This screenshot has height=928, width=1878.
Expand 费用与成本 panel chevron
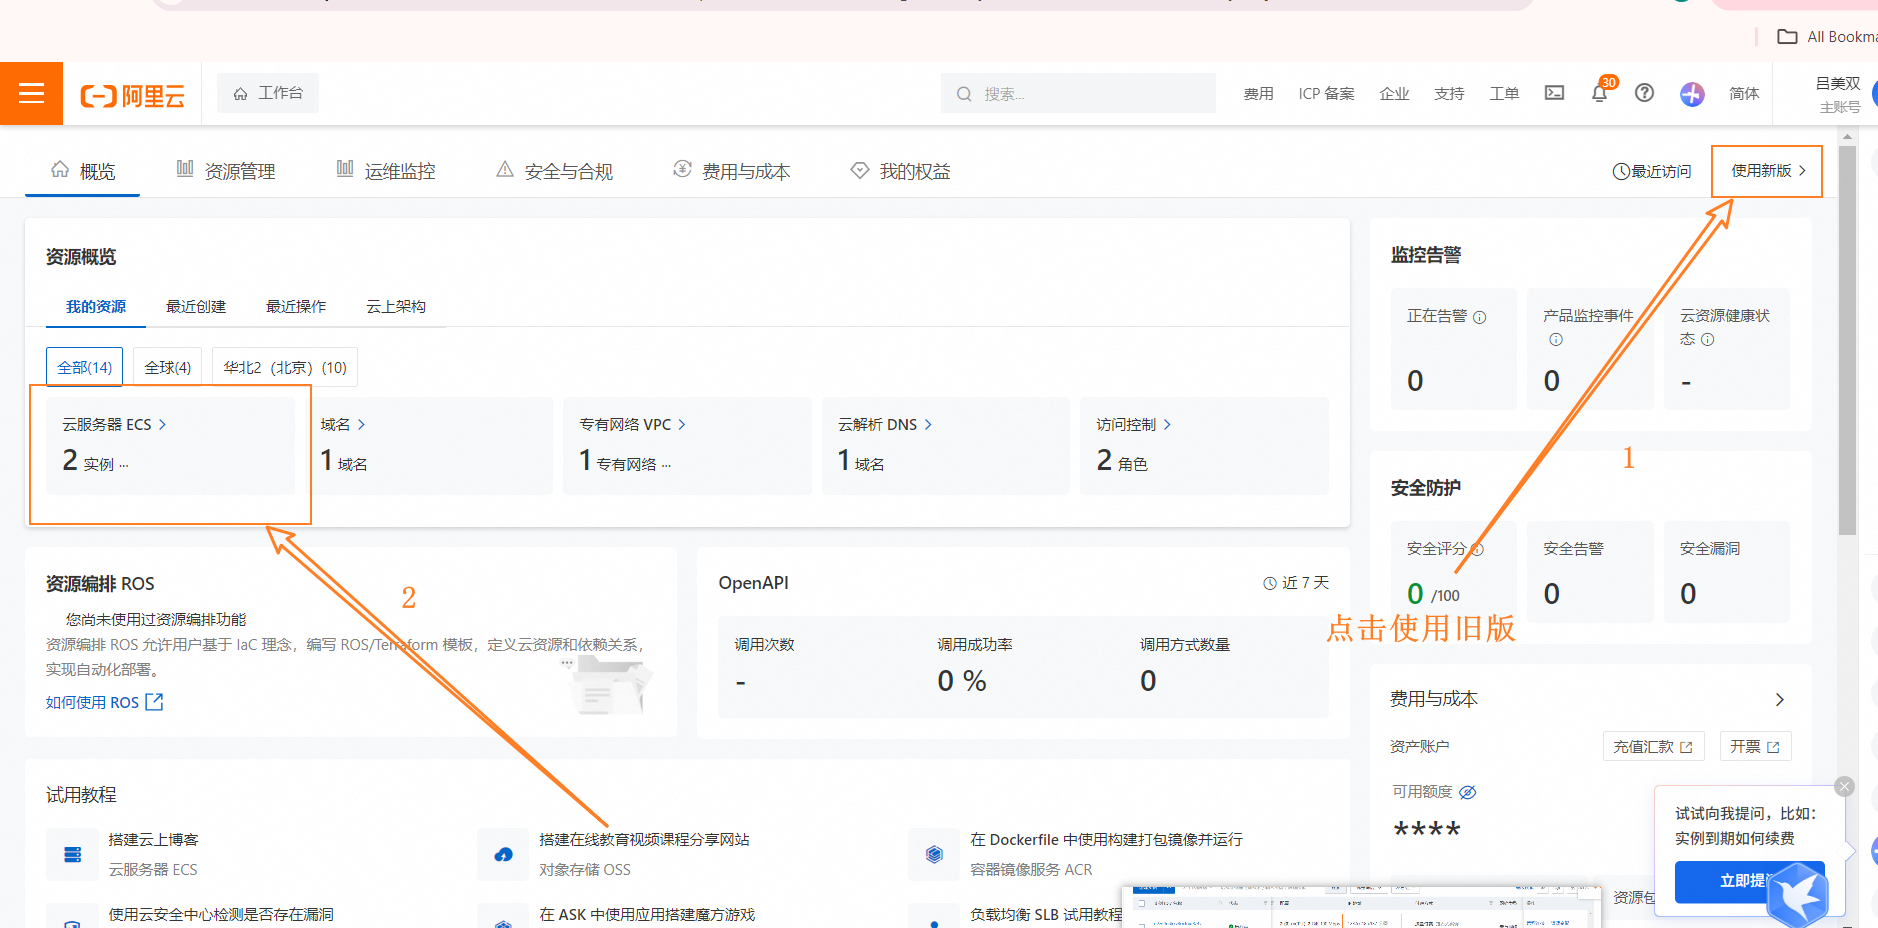coord(1780,699)
